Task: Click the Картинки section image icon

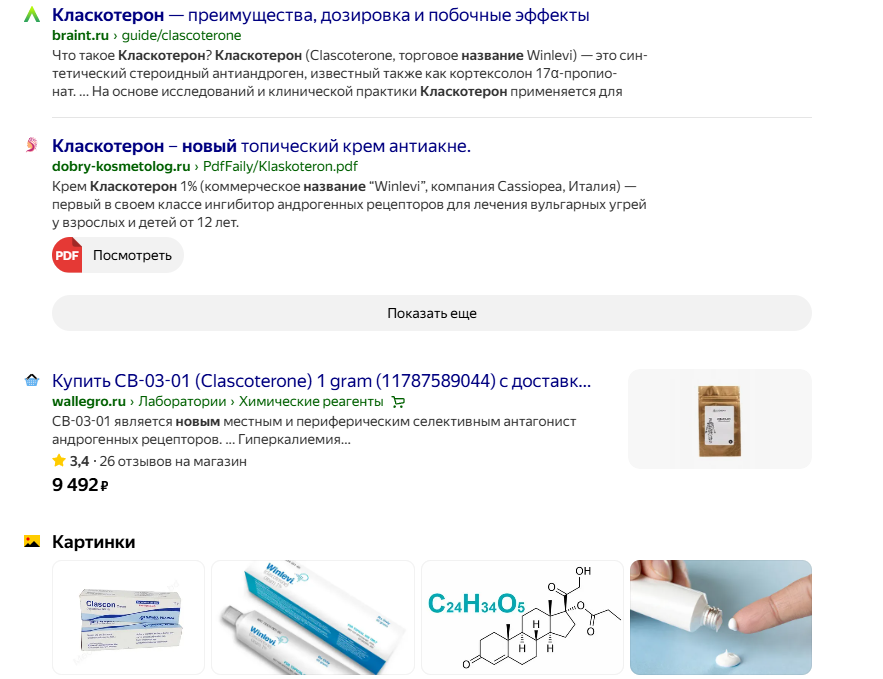Action: [32, 542]
